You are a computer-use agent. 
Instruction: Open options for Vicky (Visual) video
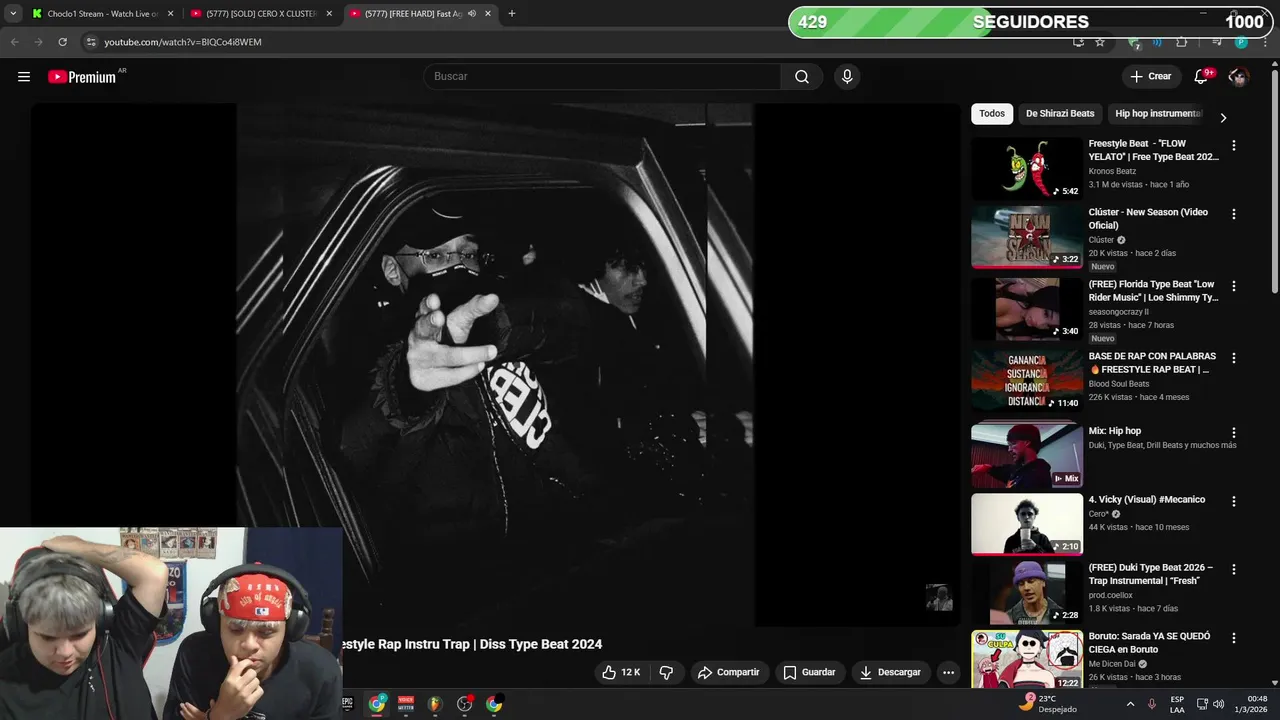[x=1233, y=501]
